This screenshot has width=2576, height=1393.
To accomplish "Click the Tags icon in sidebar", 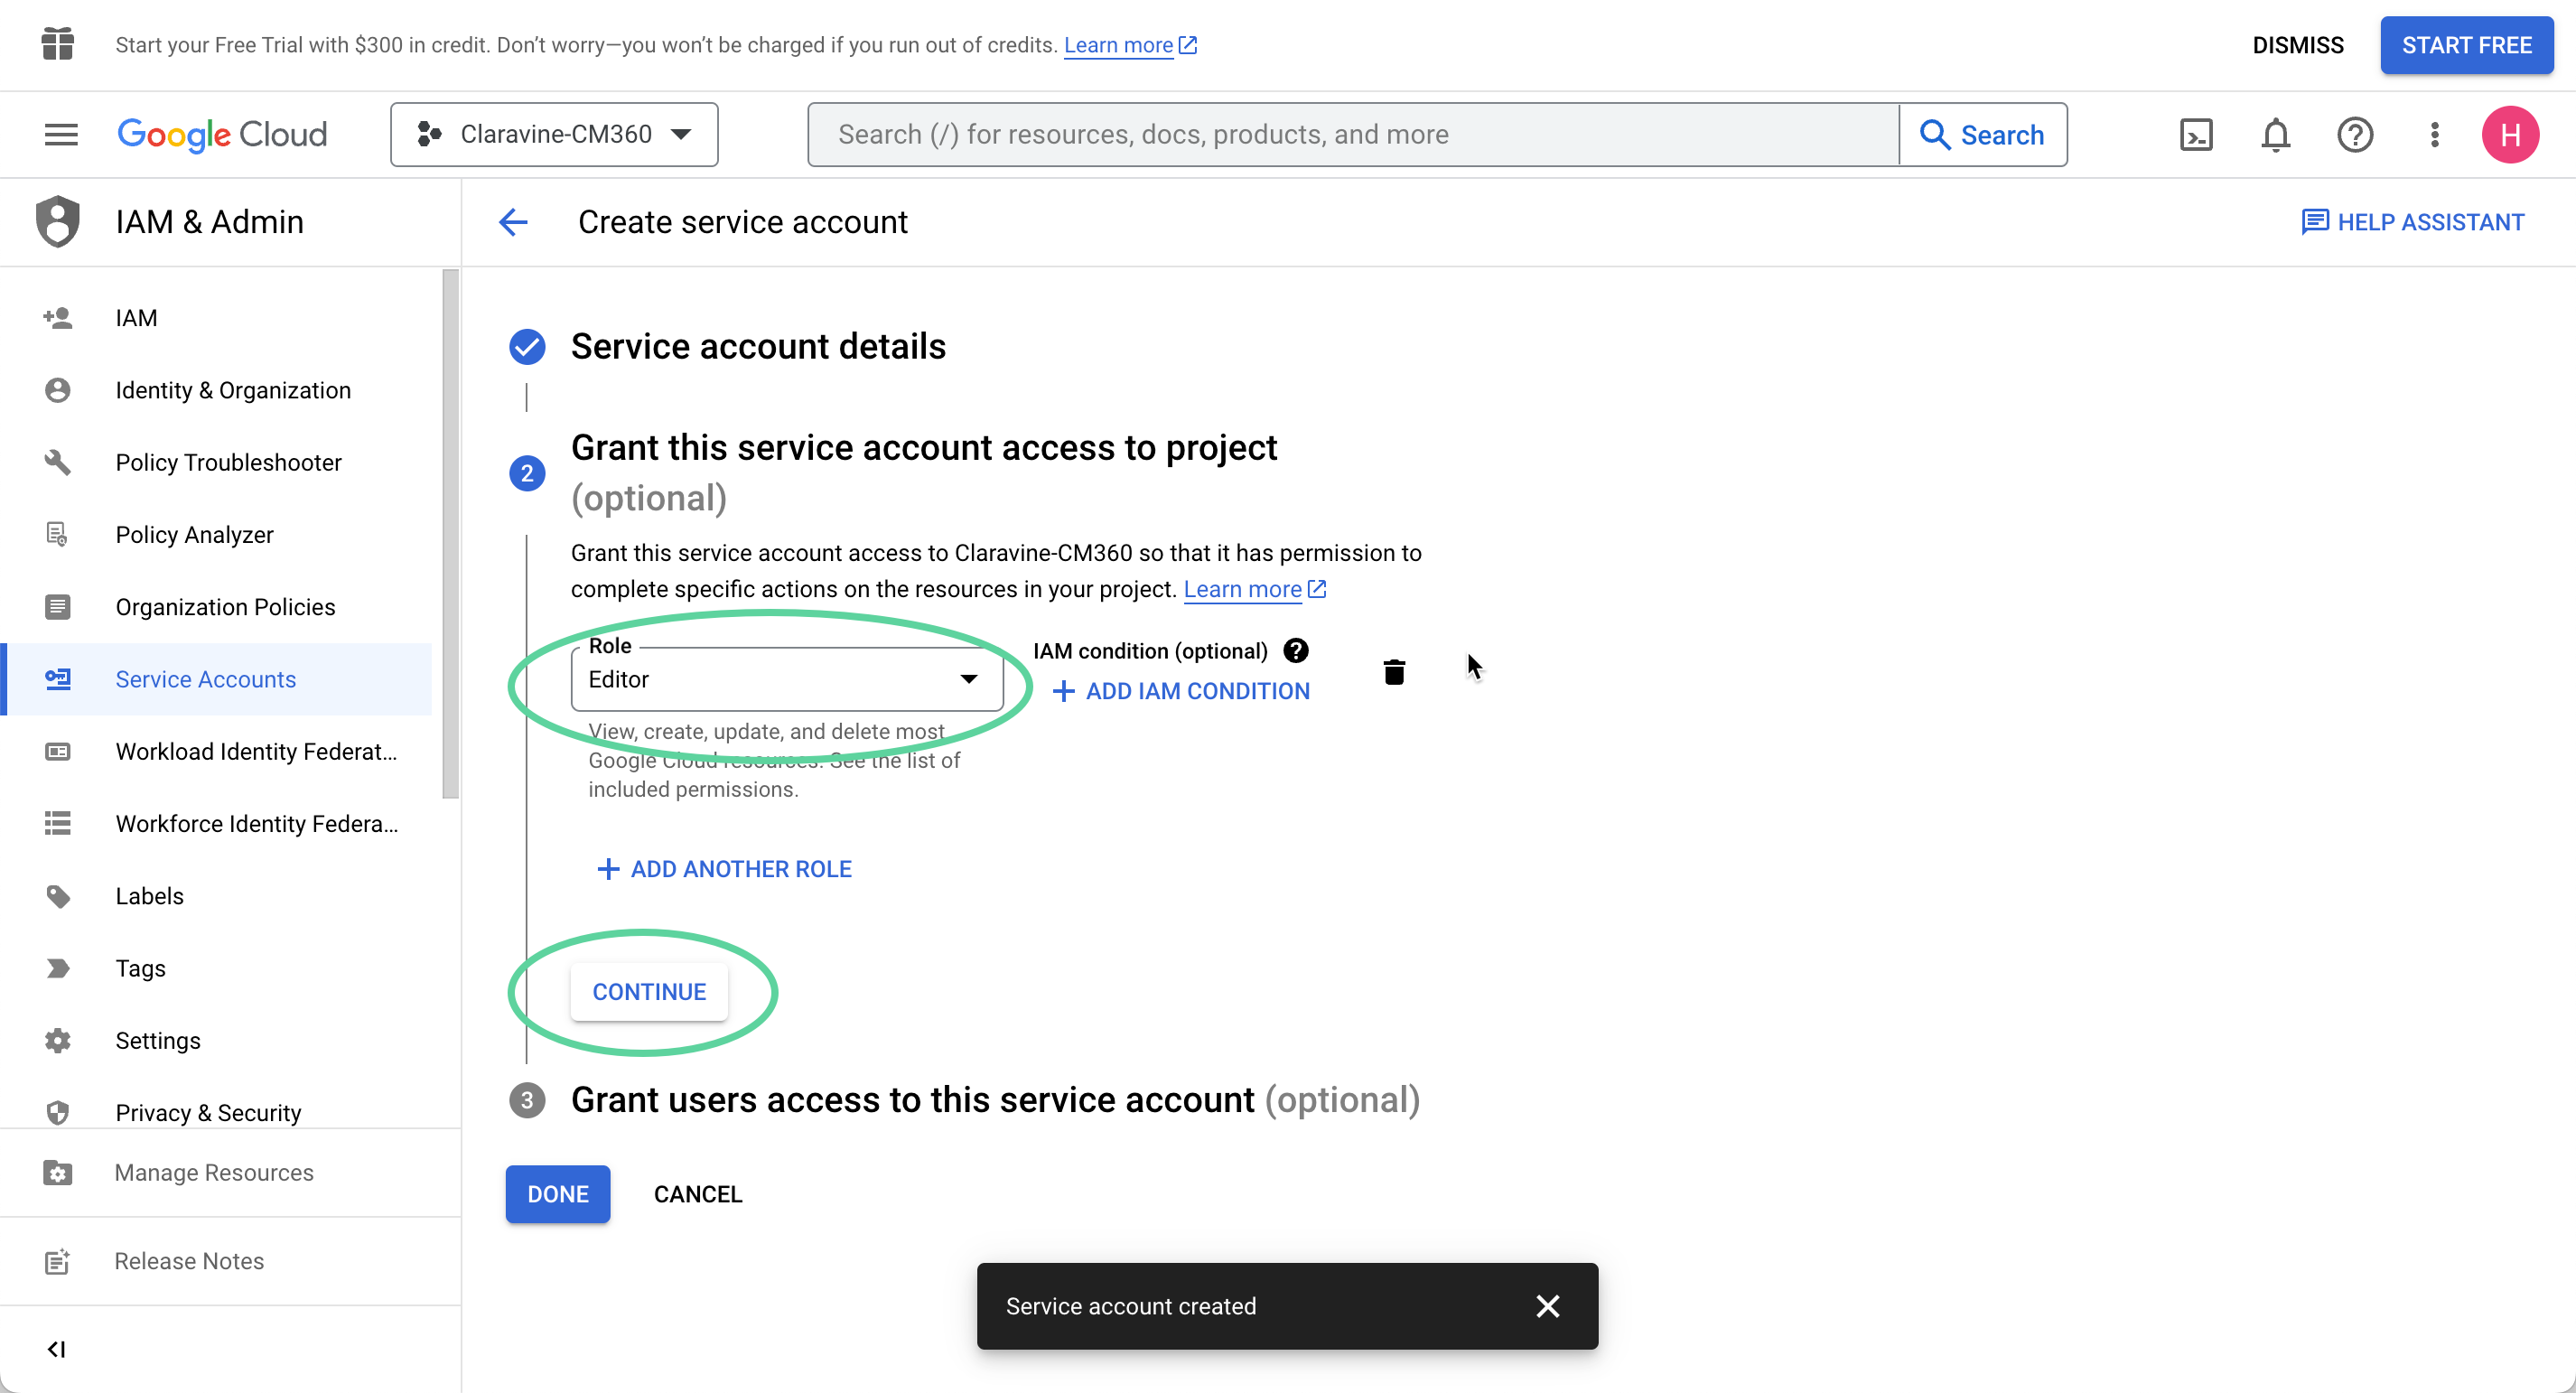I will point(58,969).
